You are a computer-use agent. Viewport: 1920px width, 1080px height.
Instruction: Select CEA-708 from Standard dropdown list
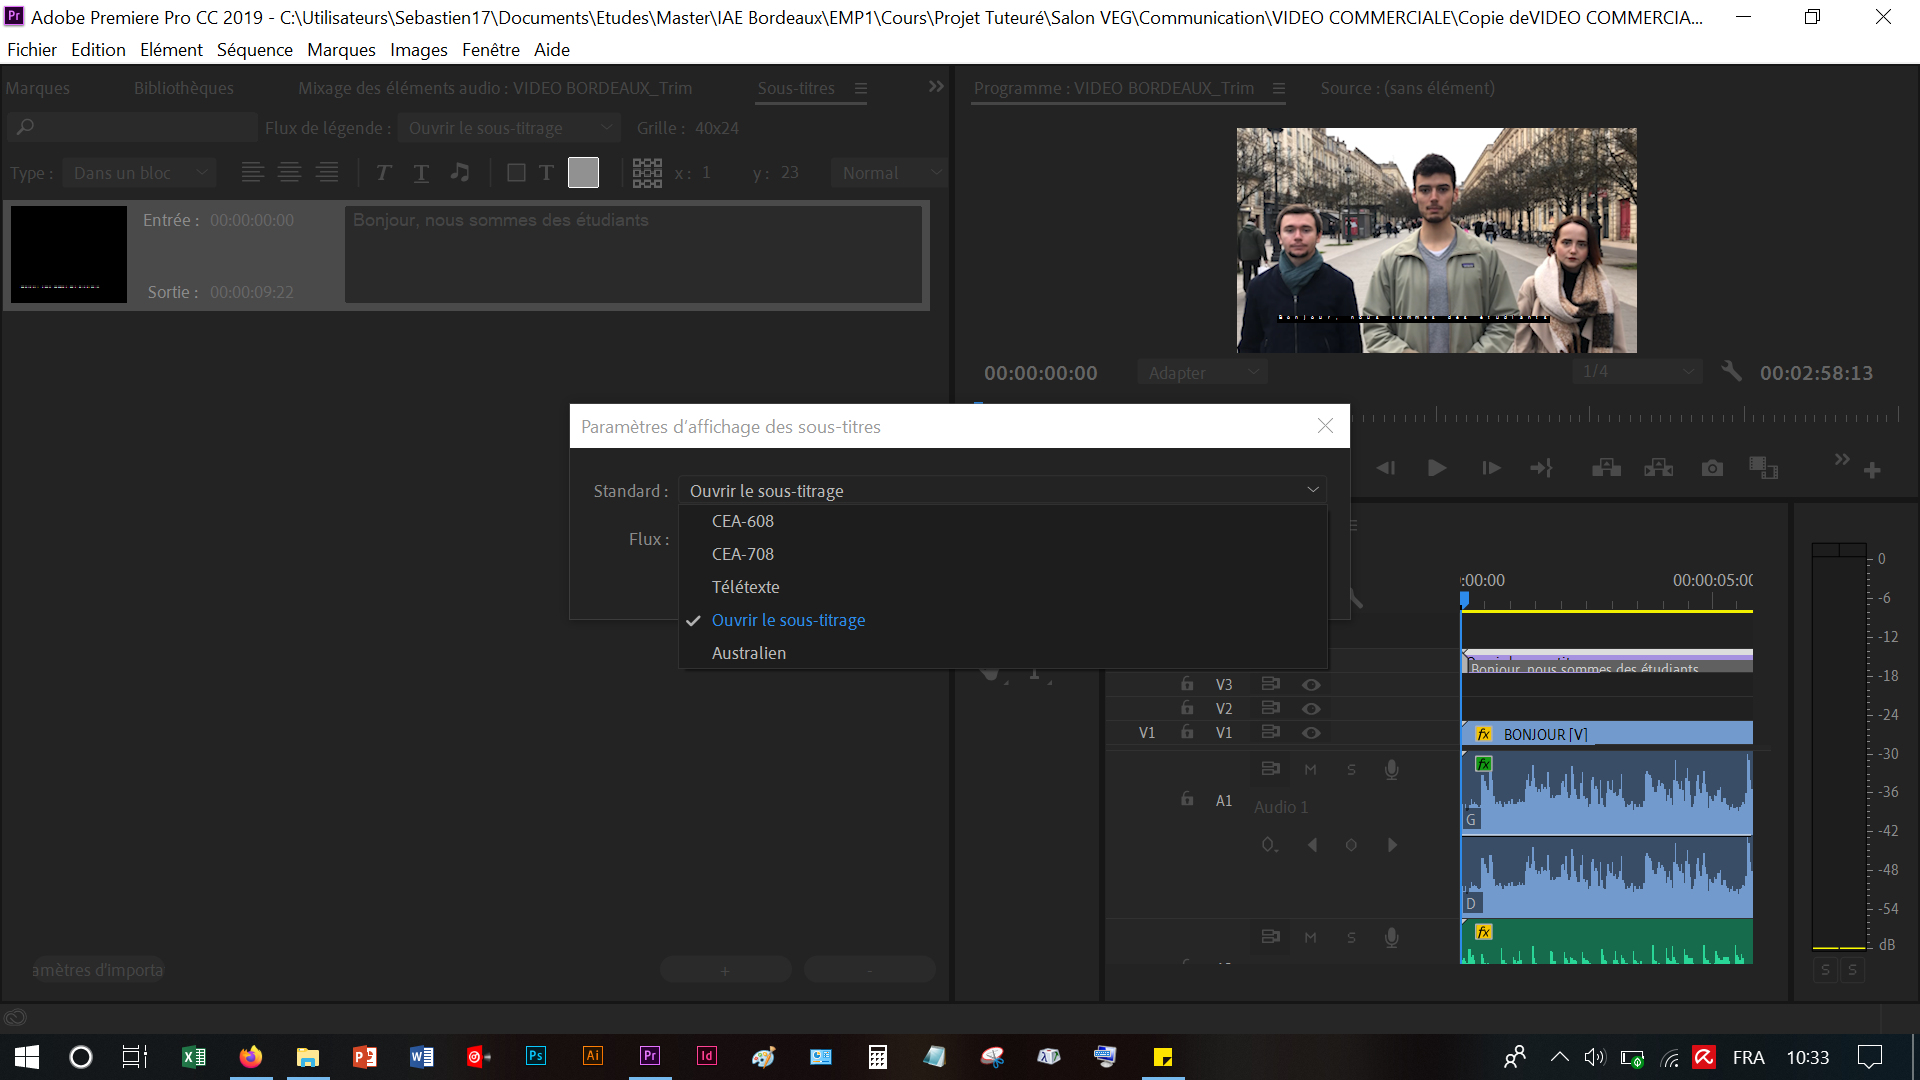(x=742, y=554)
